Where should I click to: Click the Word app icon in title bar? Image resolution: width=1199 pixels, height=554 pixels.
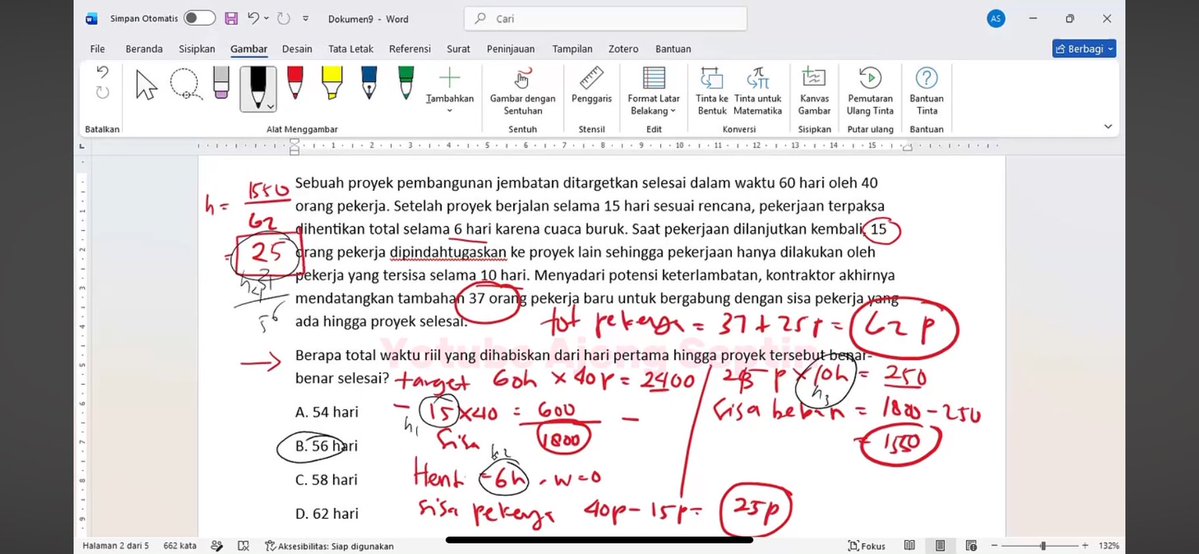click(92, 18)
